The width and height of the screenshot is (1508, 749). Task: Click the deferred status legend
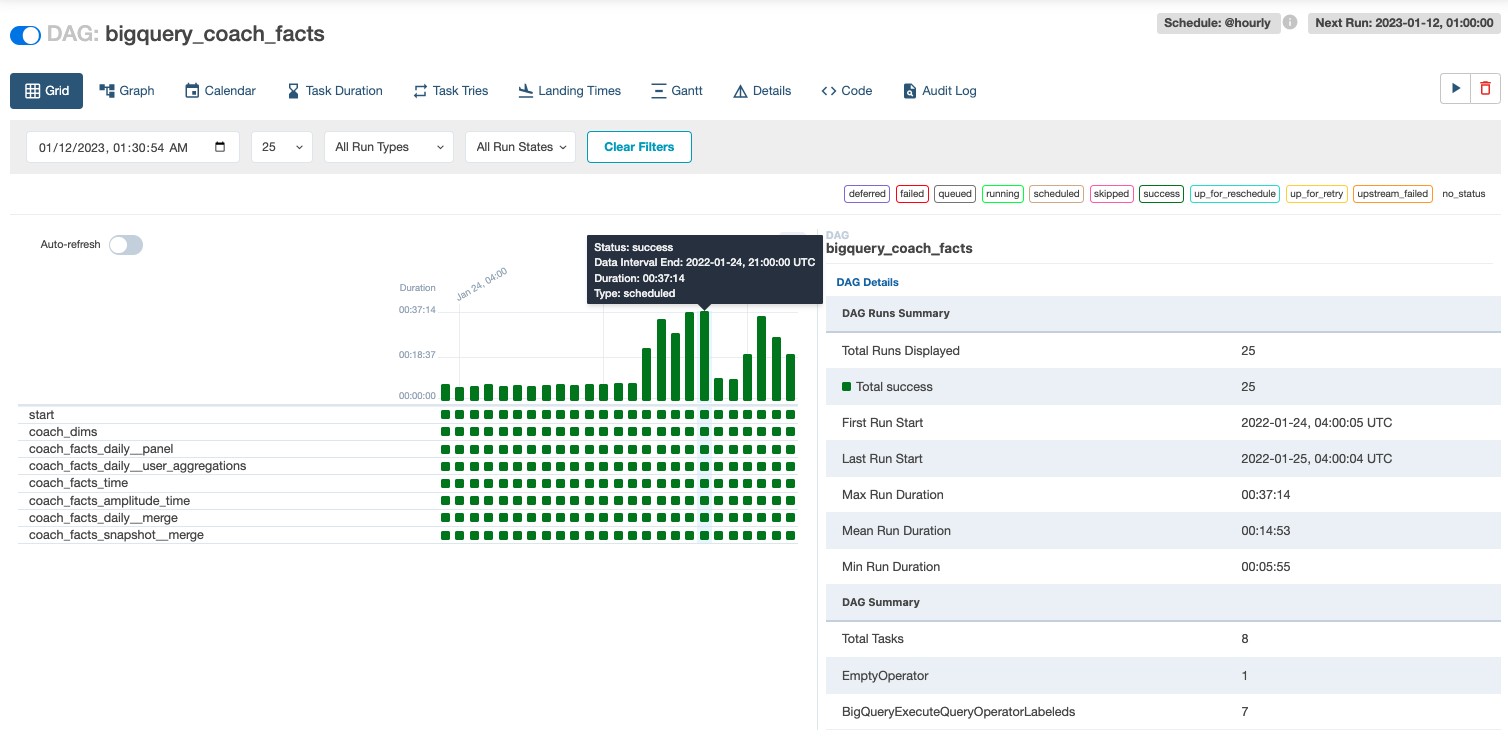pos(867,194)
